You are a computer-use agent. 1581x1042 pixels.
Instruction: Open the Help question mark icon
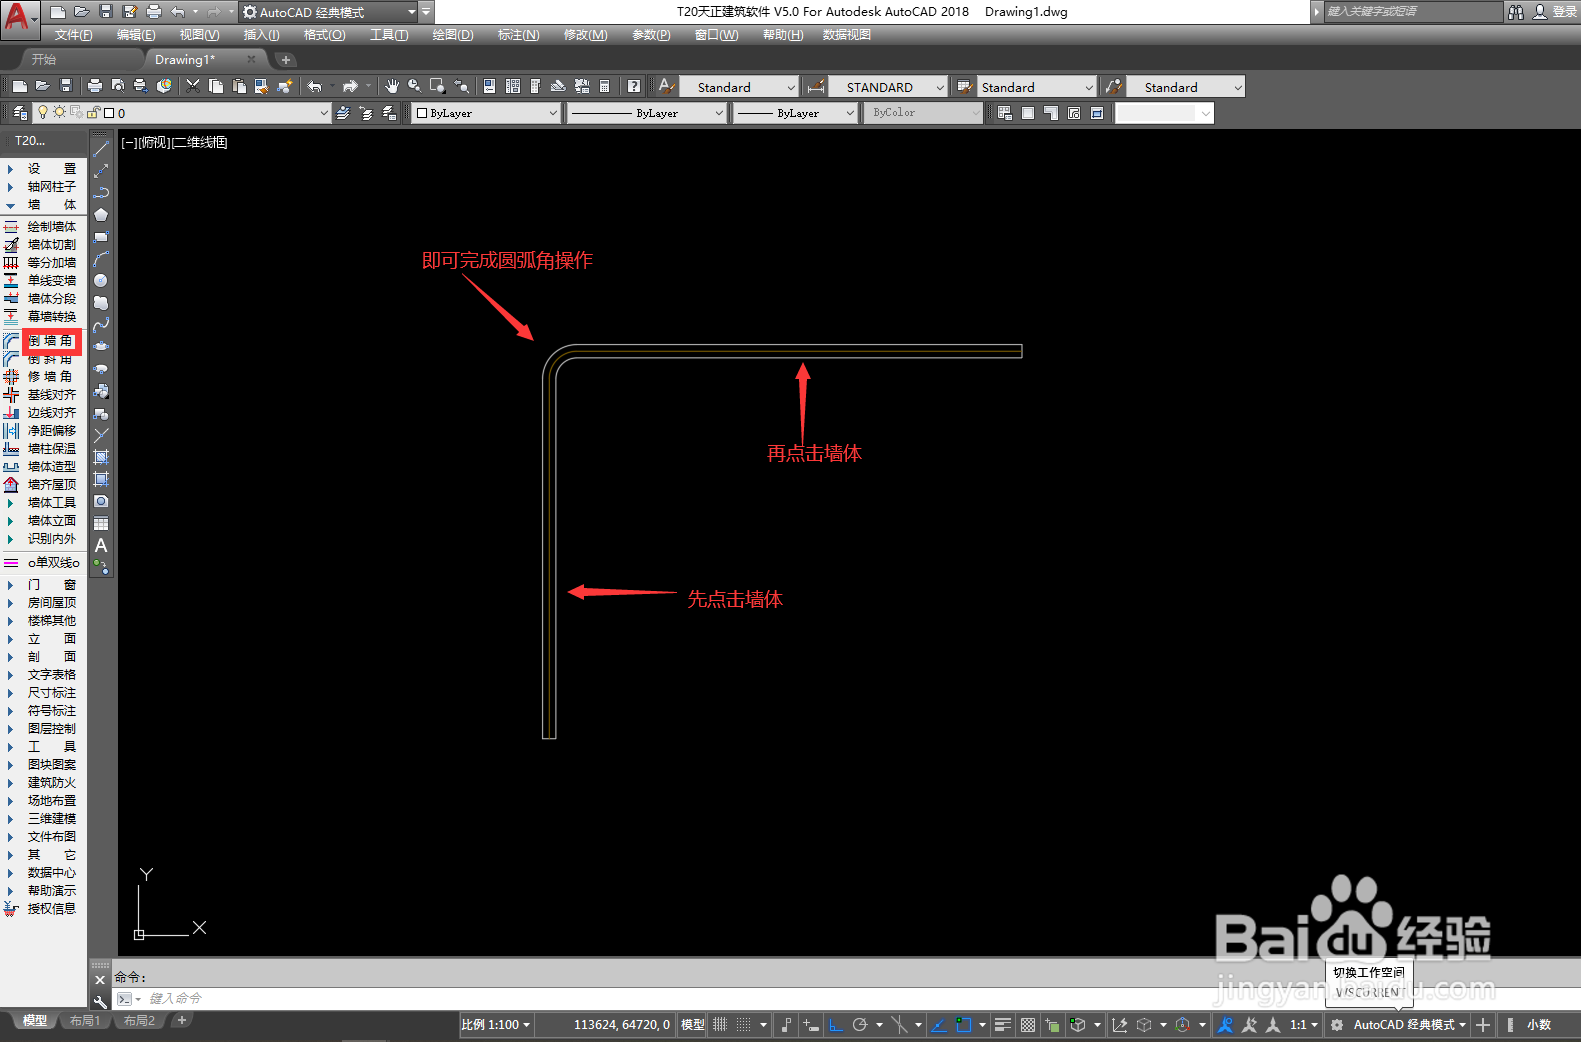coord(634,87)
